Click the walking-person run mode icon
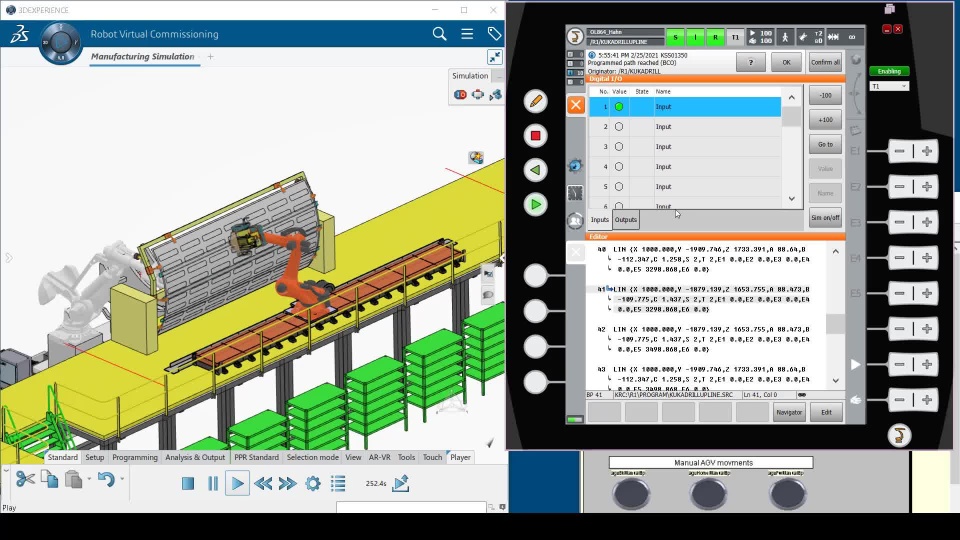 pos(785,37)
